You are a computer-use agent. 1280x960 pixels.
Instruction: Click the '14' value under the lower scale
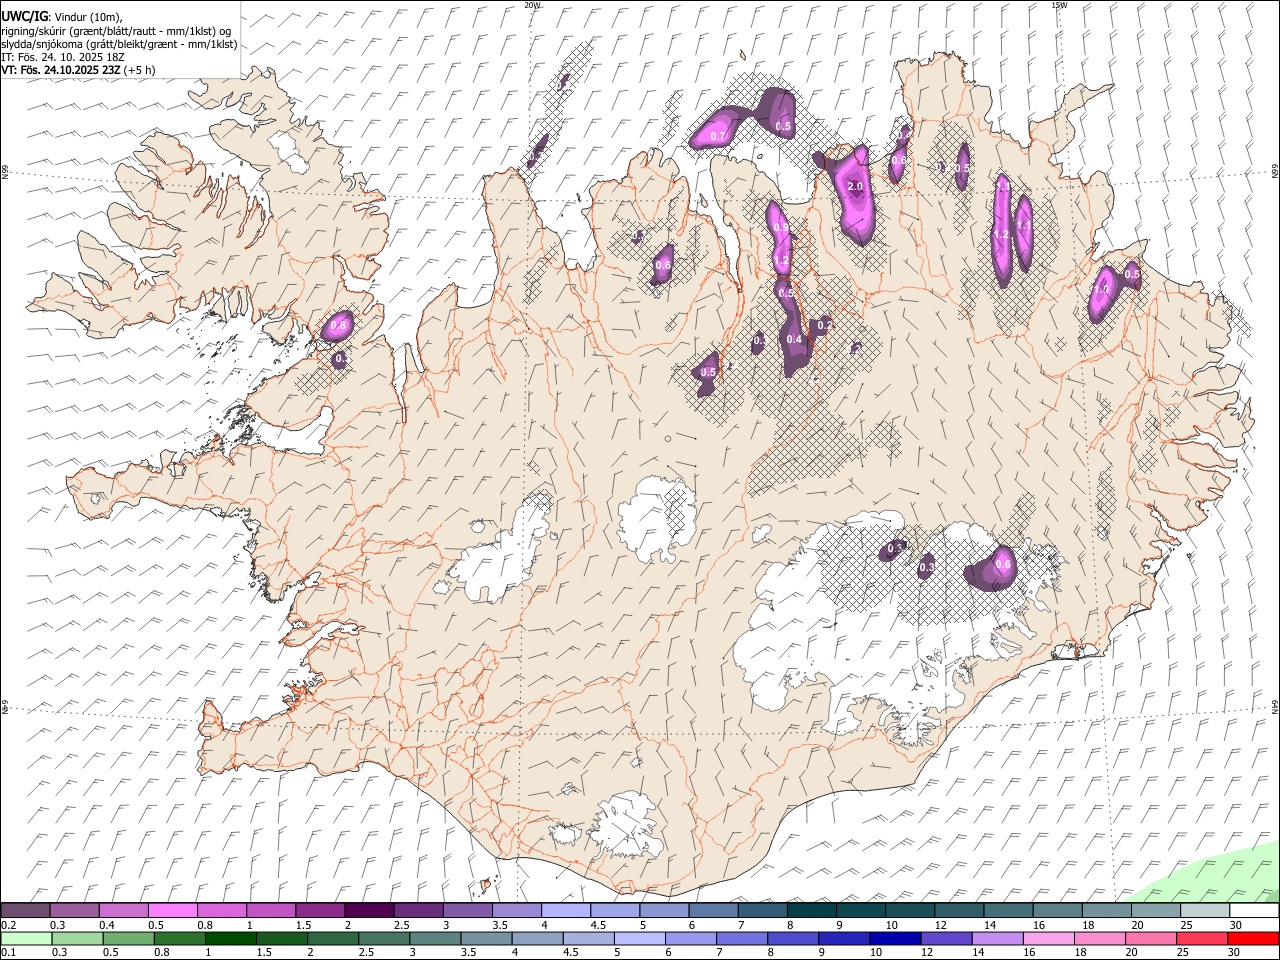(x=978, y=952)
